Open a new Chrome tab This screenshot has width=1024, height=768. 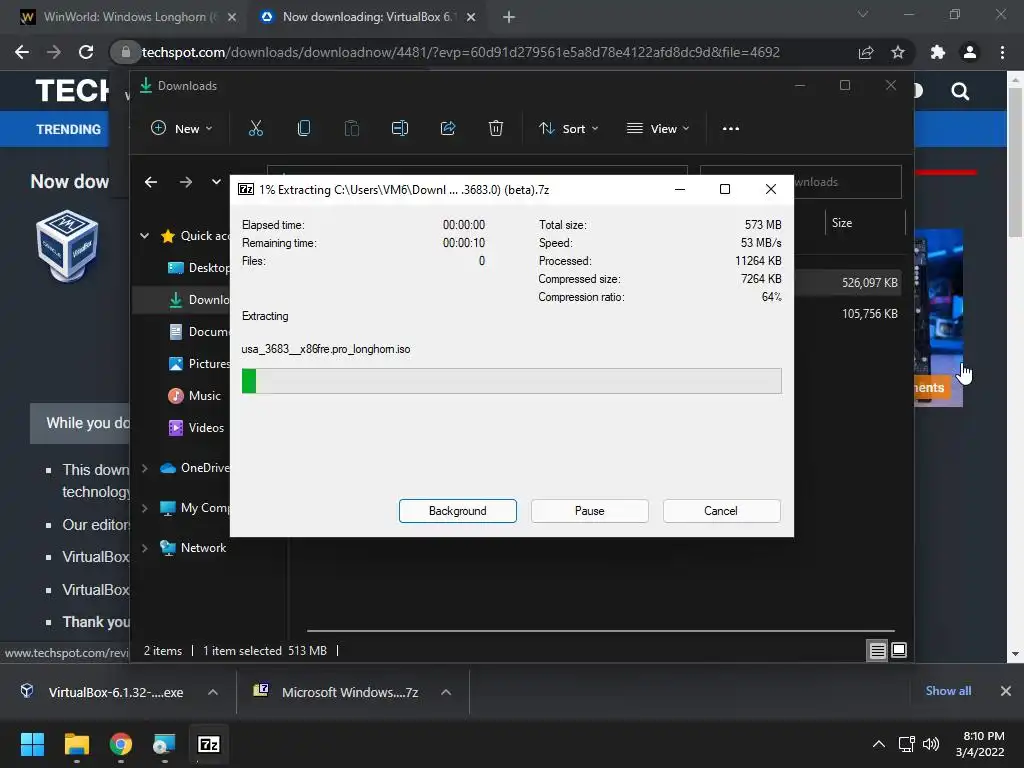pyautogui.click(x=509, y=17)
